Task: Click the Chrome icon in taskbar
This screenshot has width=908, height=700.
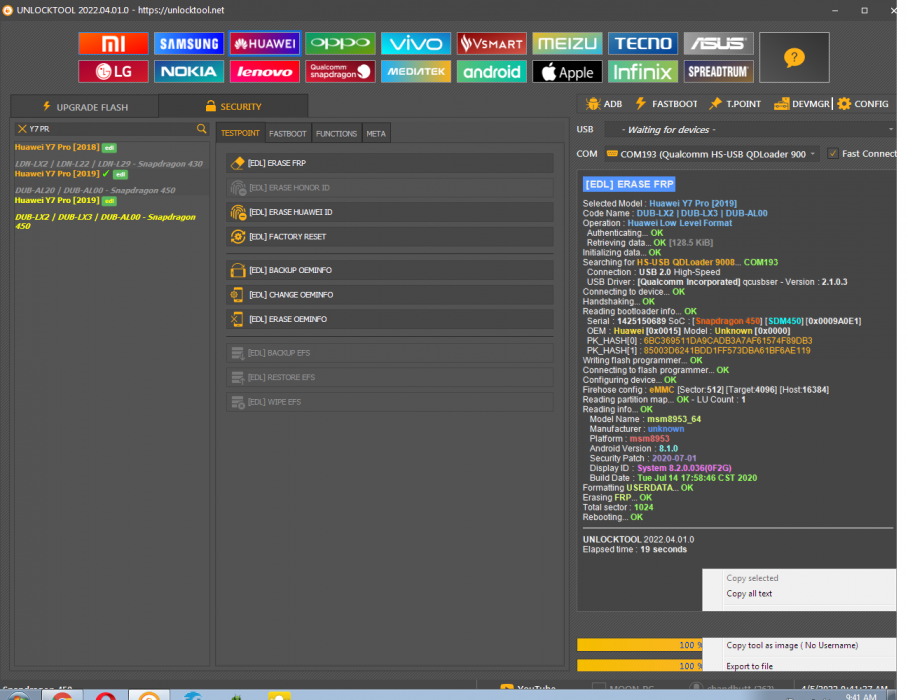Action: click(62, 696)
